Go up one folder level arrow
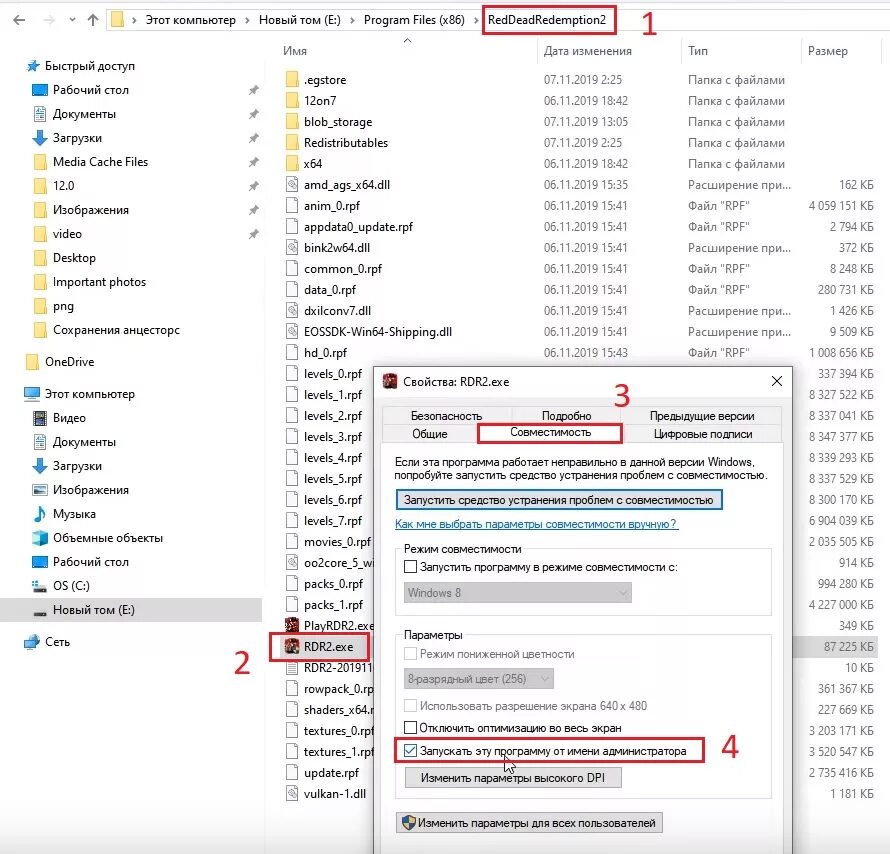The height and width of the screenshot is (854, 890). [93, 20]
